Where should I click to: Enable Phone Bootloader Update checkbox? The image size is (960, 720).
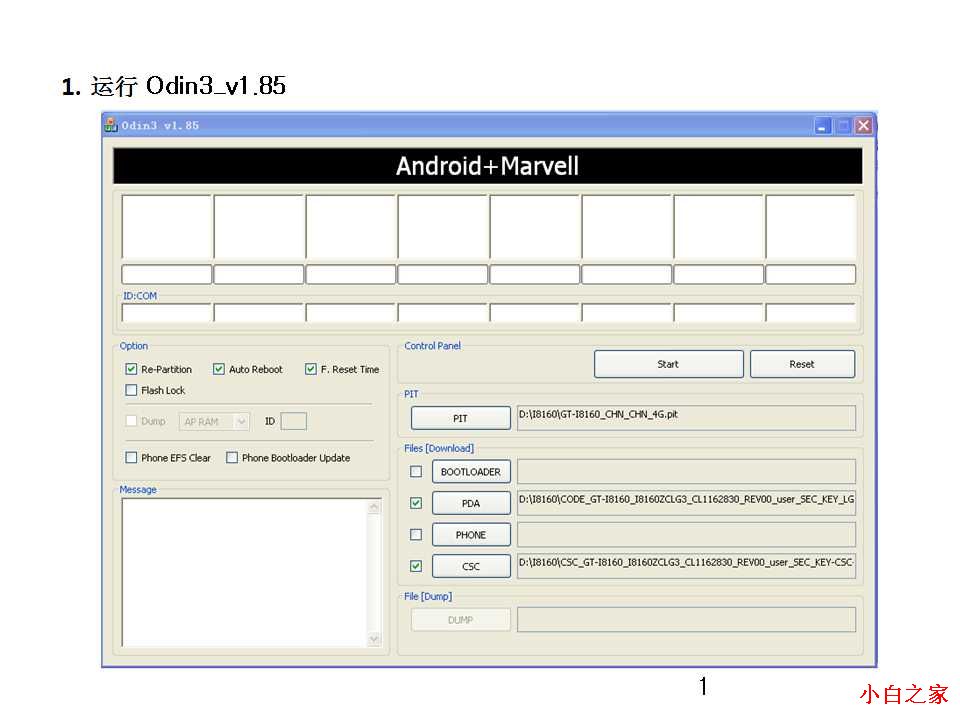coord(232,457)
